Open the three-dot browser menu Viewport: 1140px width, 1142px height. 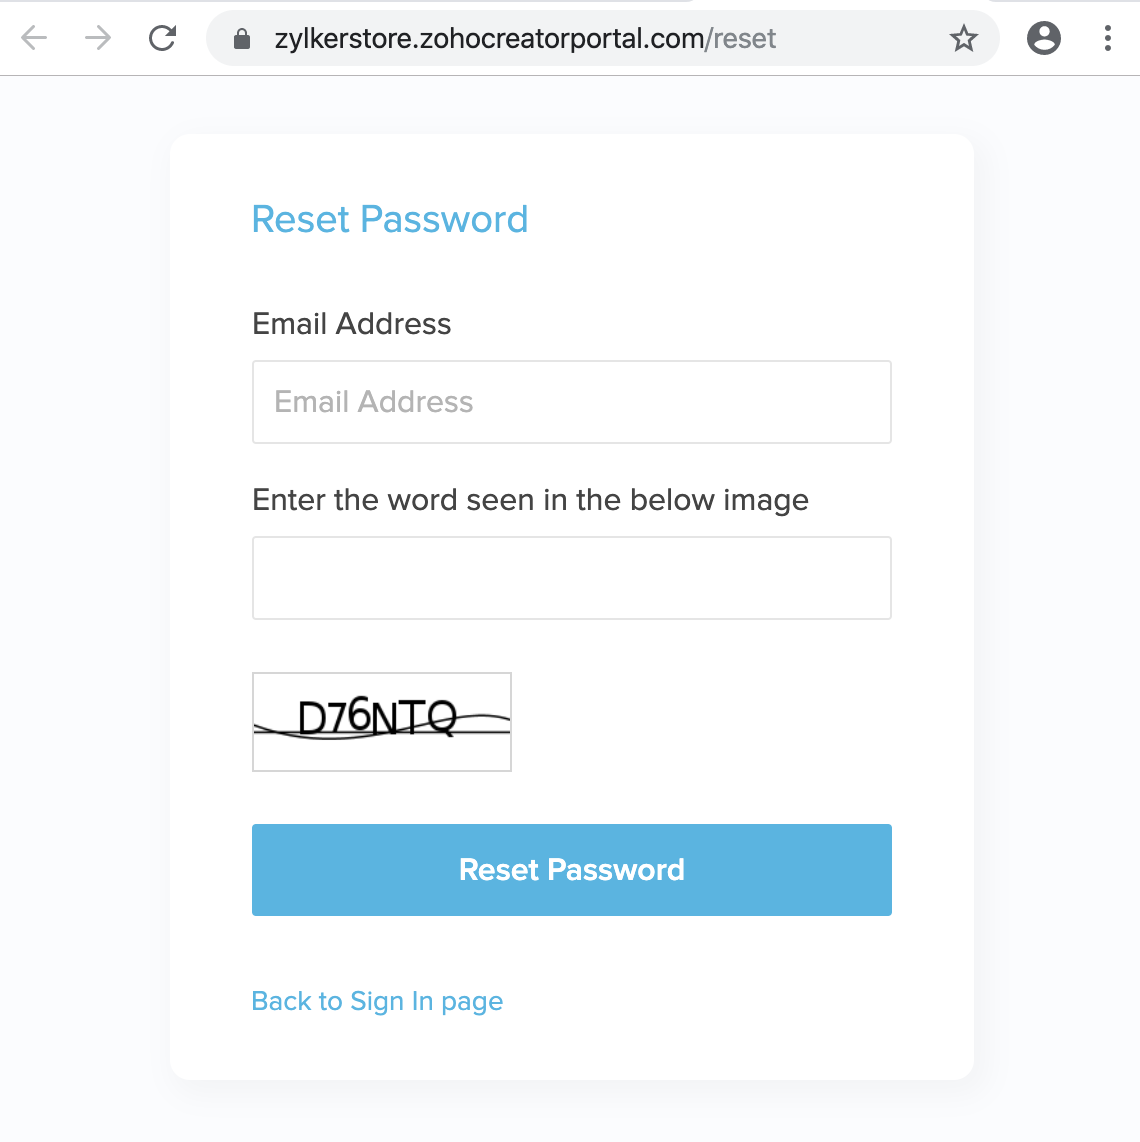click(x=1107, y=39)
